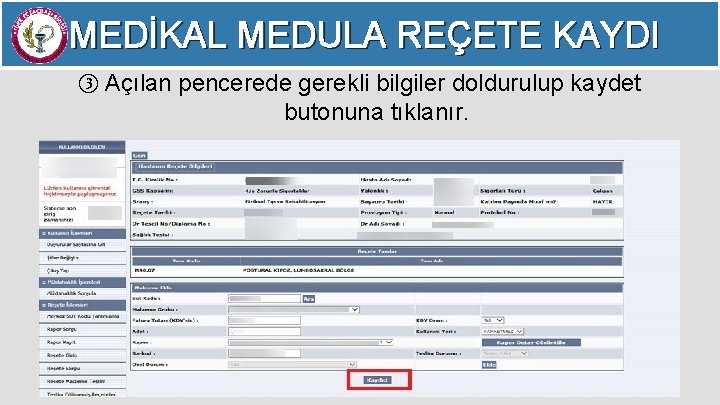720x405 pixels.
Task: Click the 'HAYIR' value in patient info
Action: [x=602, y=202]
